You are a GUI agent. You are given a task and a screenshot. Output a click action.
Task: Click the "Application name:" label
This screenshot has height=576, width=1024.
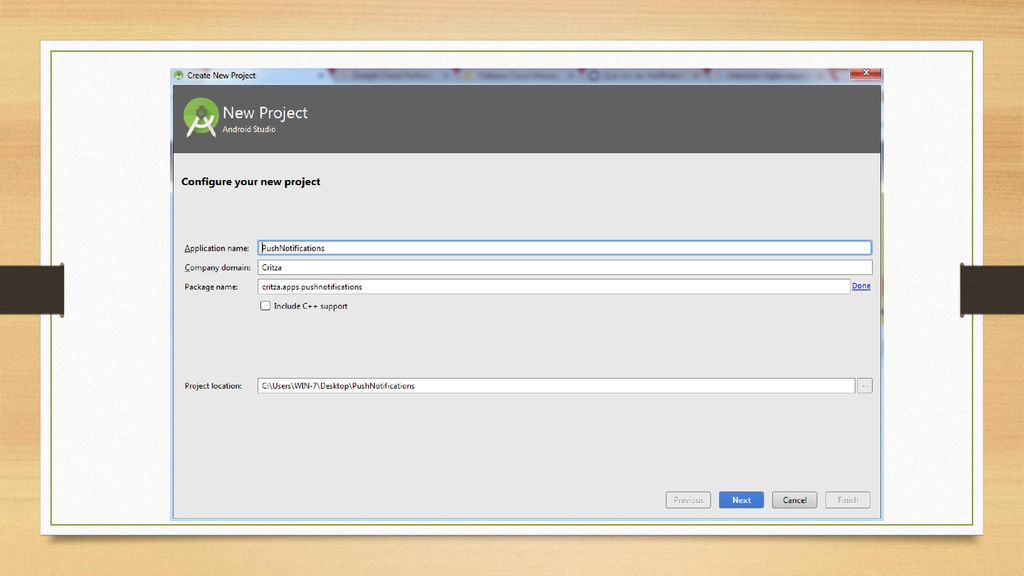point(217,248)
